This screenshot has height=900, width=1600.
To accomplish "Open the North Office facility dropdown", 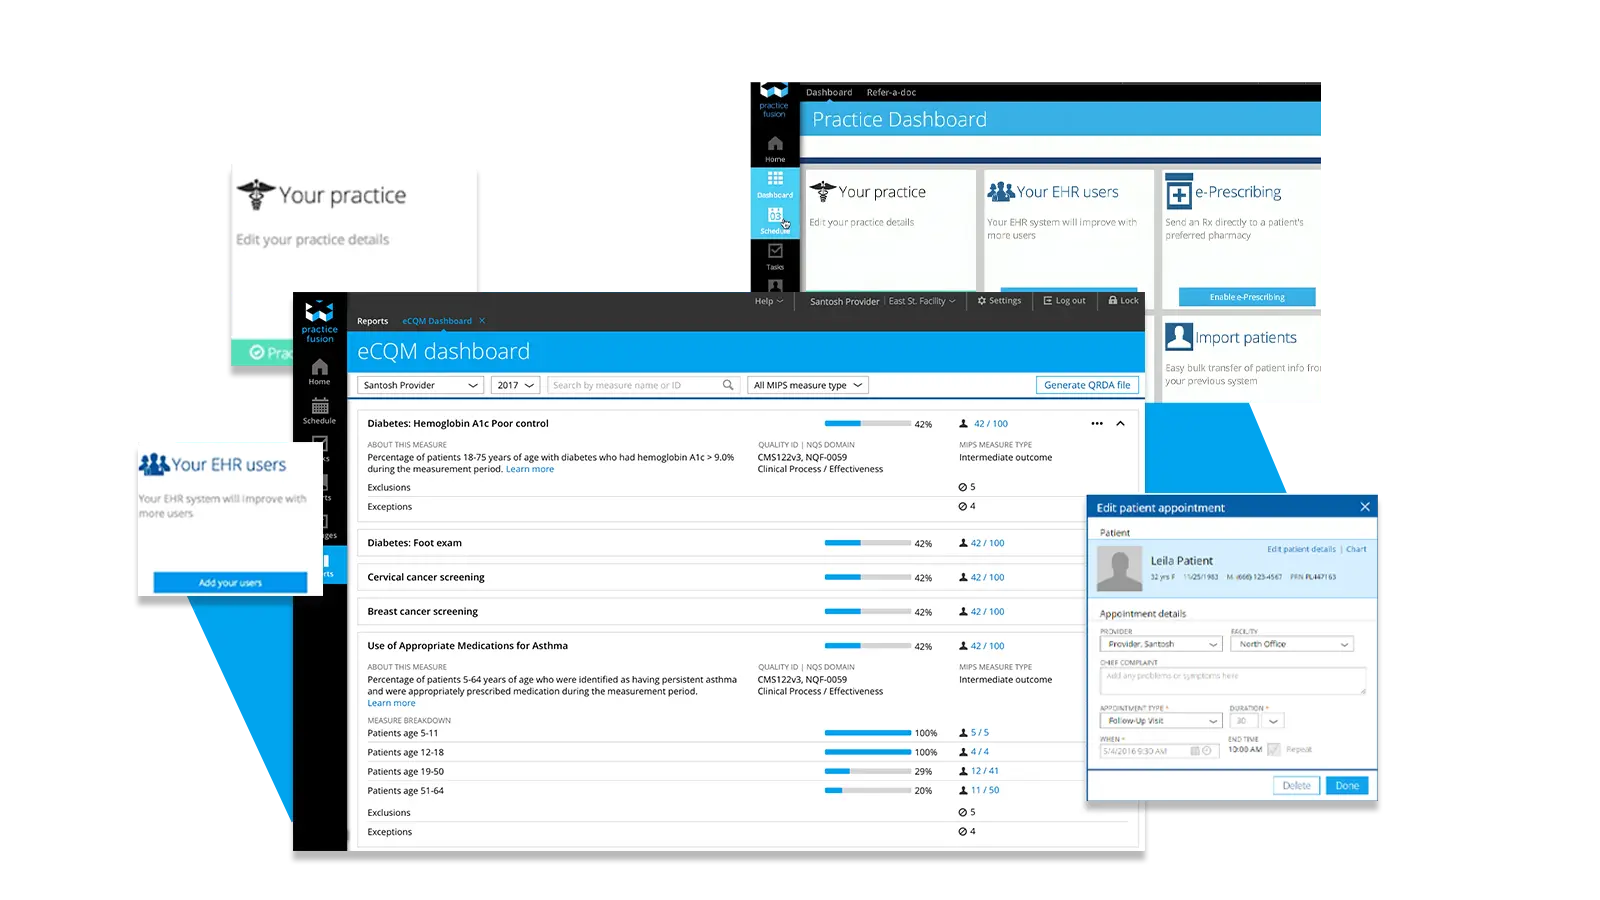I will [x=1292, y=645].
